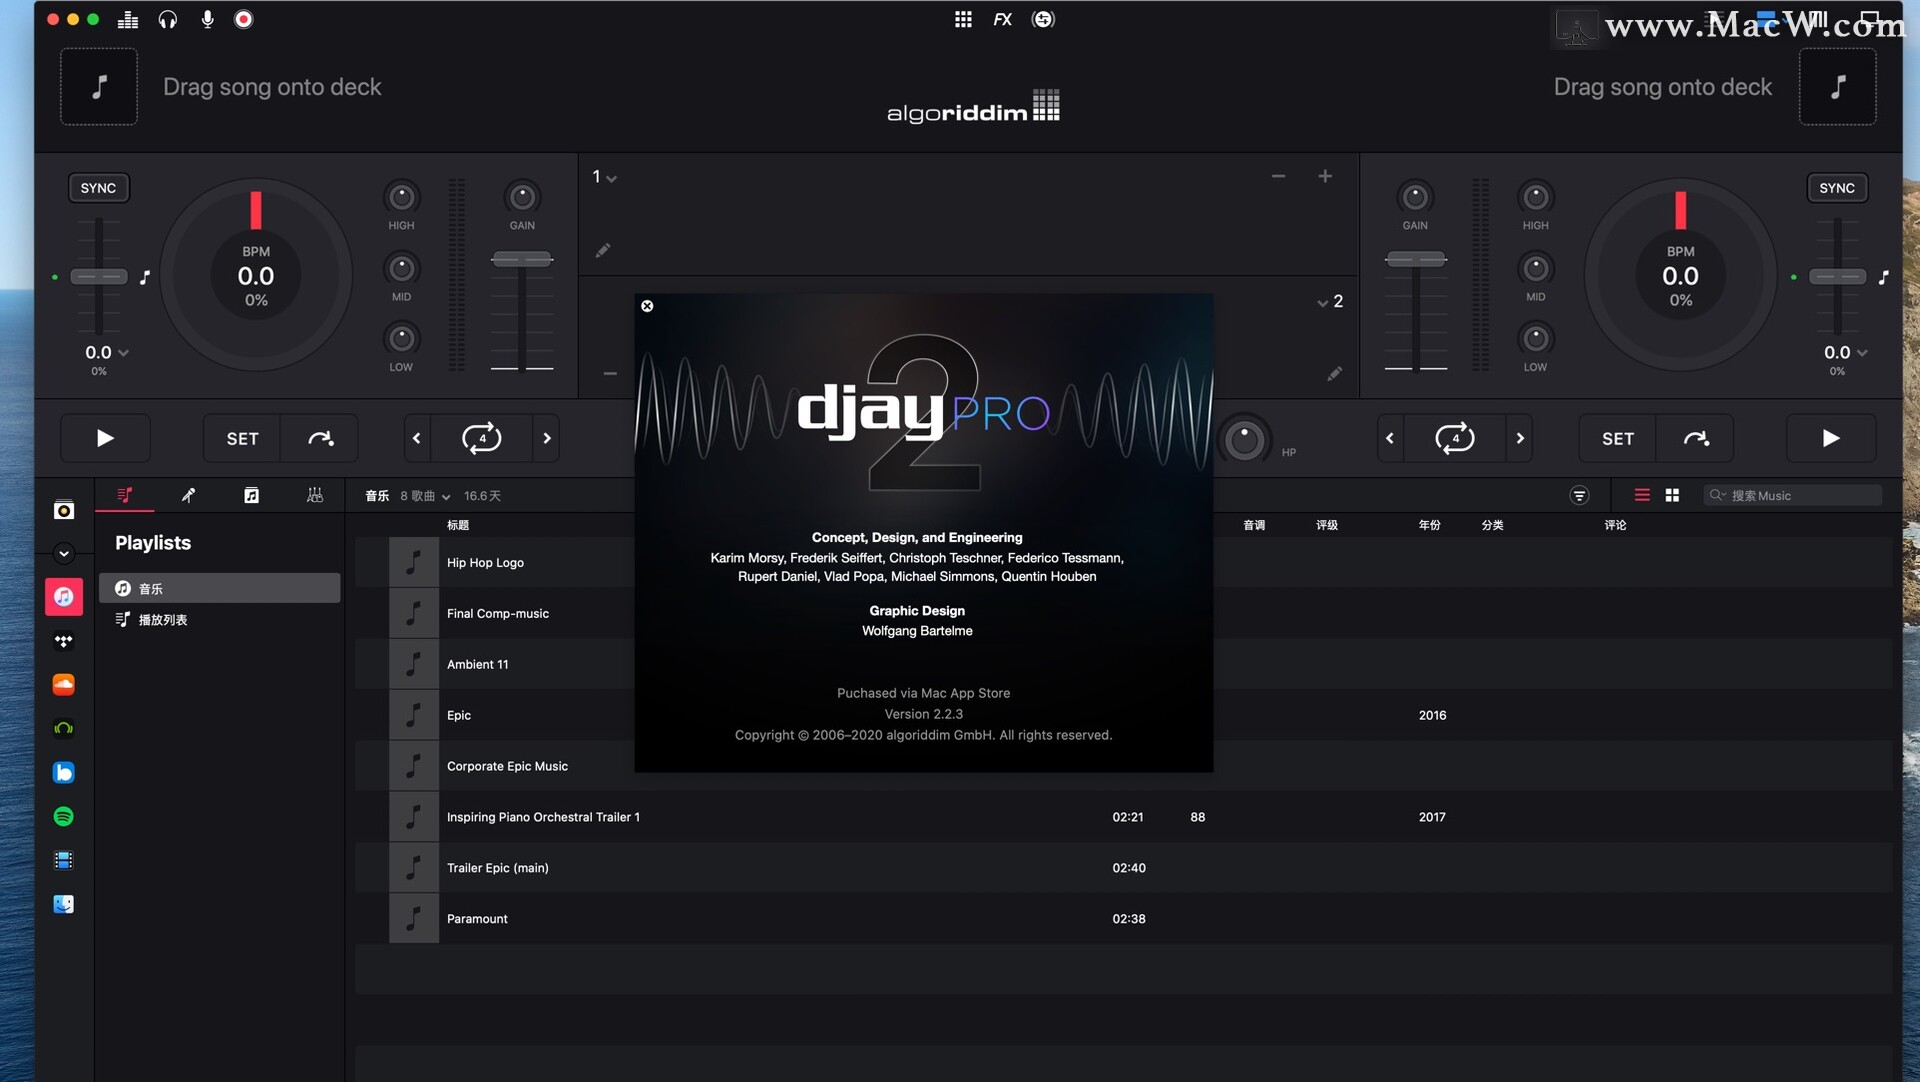Image resolution: width=1920 pixels, height=1082 pixels.
Task: Open the grid layout view icon
Action: [963, 19]
